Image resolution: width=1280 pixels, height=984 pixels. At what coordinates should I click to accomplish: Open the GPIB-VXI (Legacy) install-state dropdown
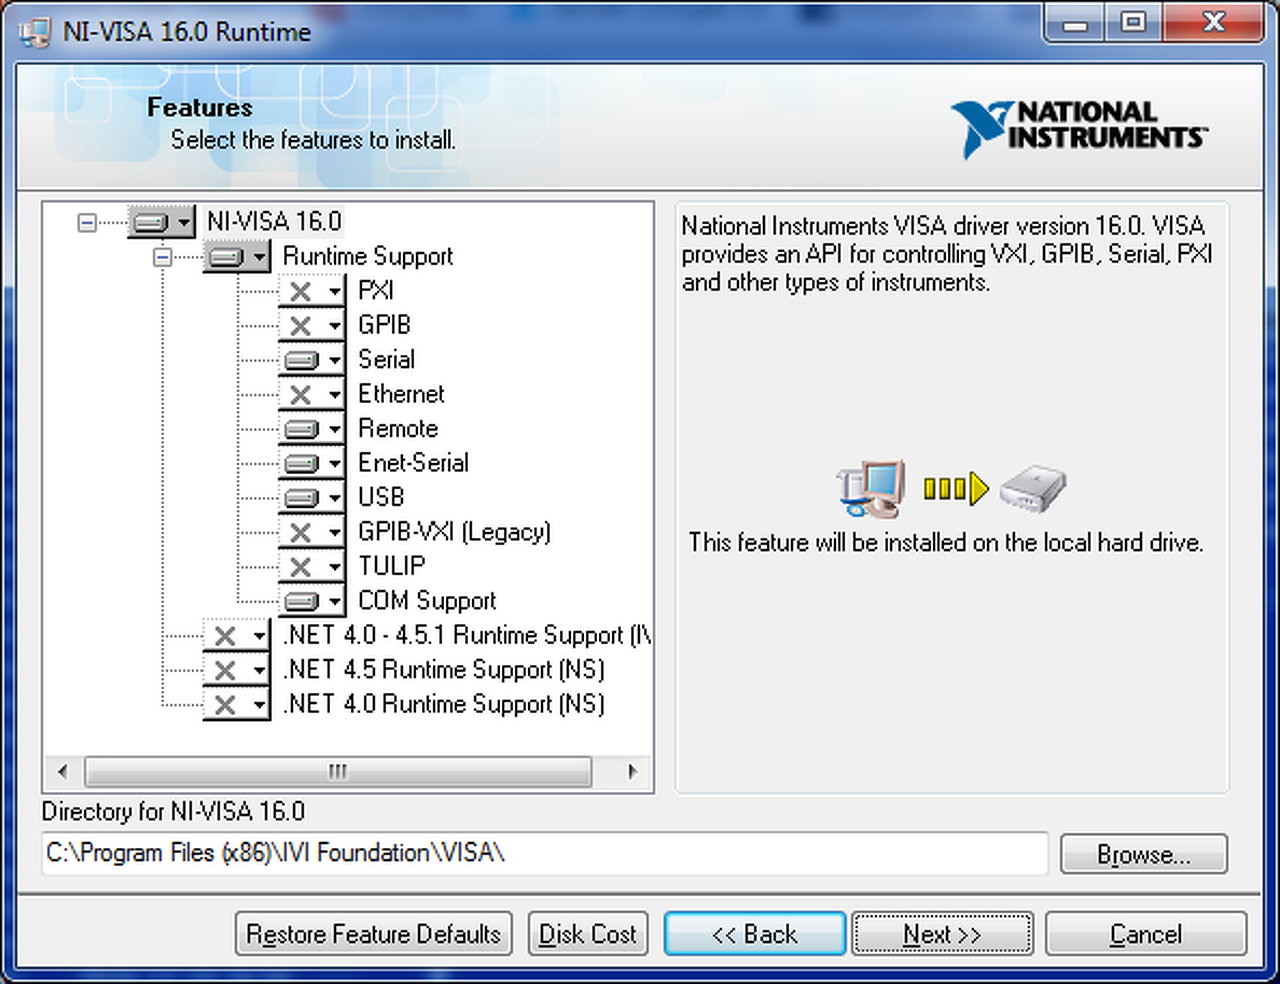(312, 533)
